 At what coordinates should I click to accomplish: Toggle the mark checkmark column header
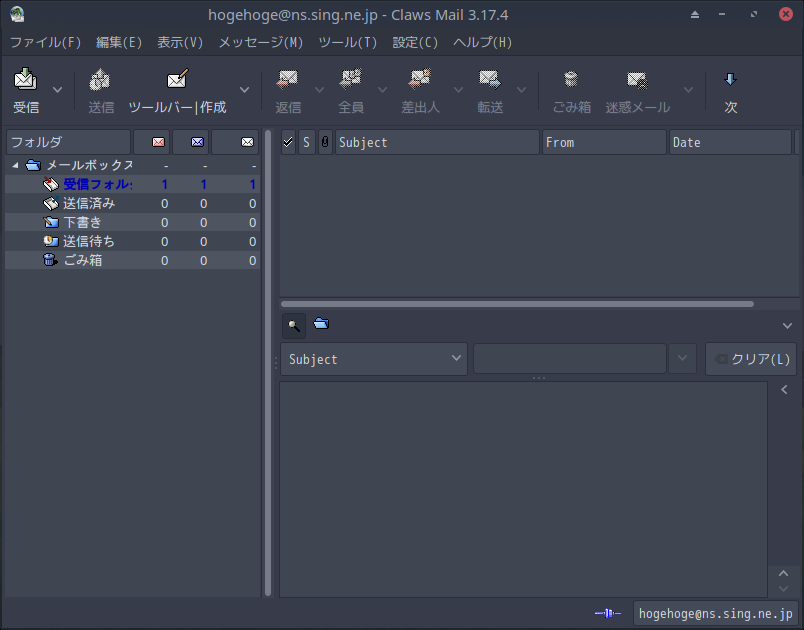pos(288,142)
